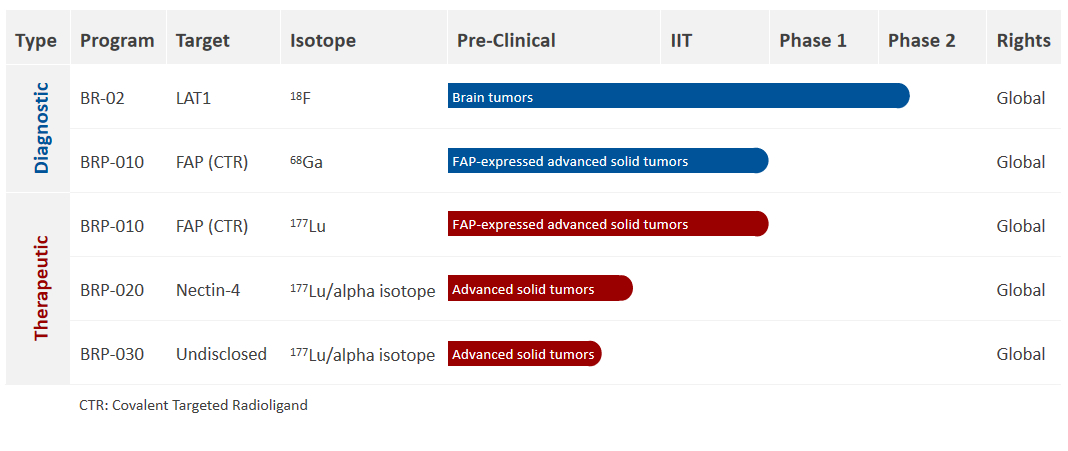The image size is (1068, 451).
Task: Click the blue FAP-expressed advanced solid tumors bar
Action: point(608,160)
